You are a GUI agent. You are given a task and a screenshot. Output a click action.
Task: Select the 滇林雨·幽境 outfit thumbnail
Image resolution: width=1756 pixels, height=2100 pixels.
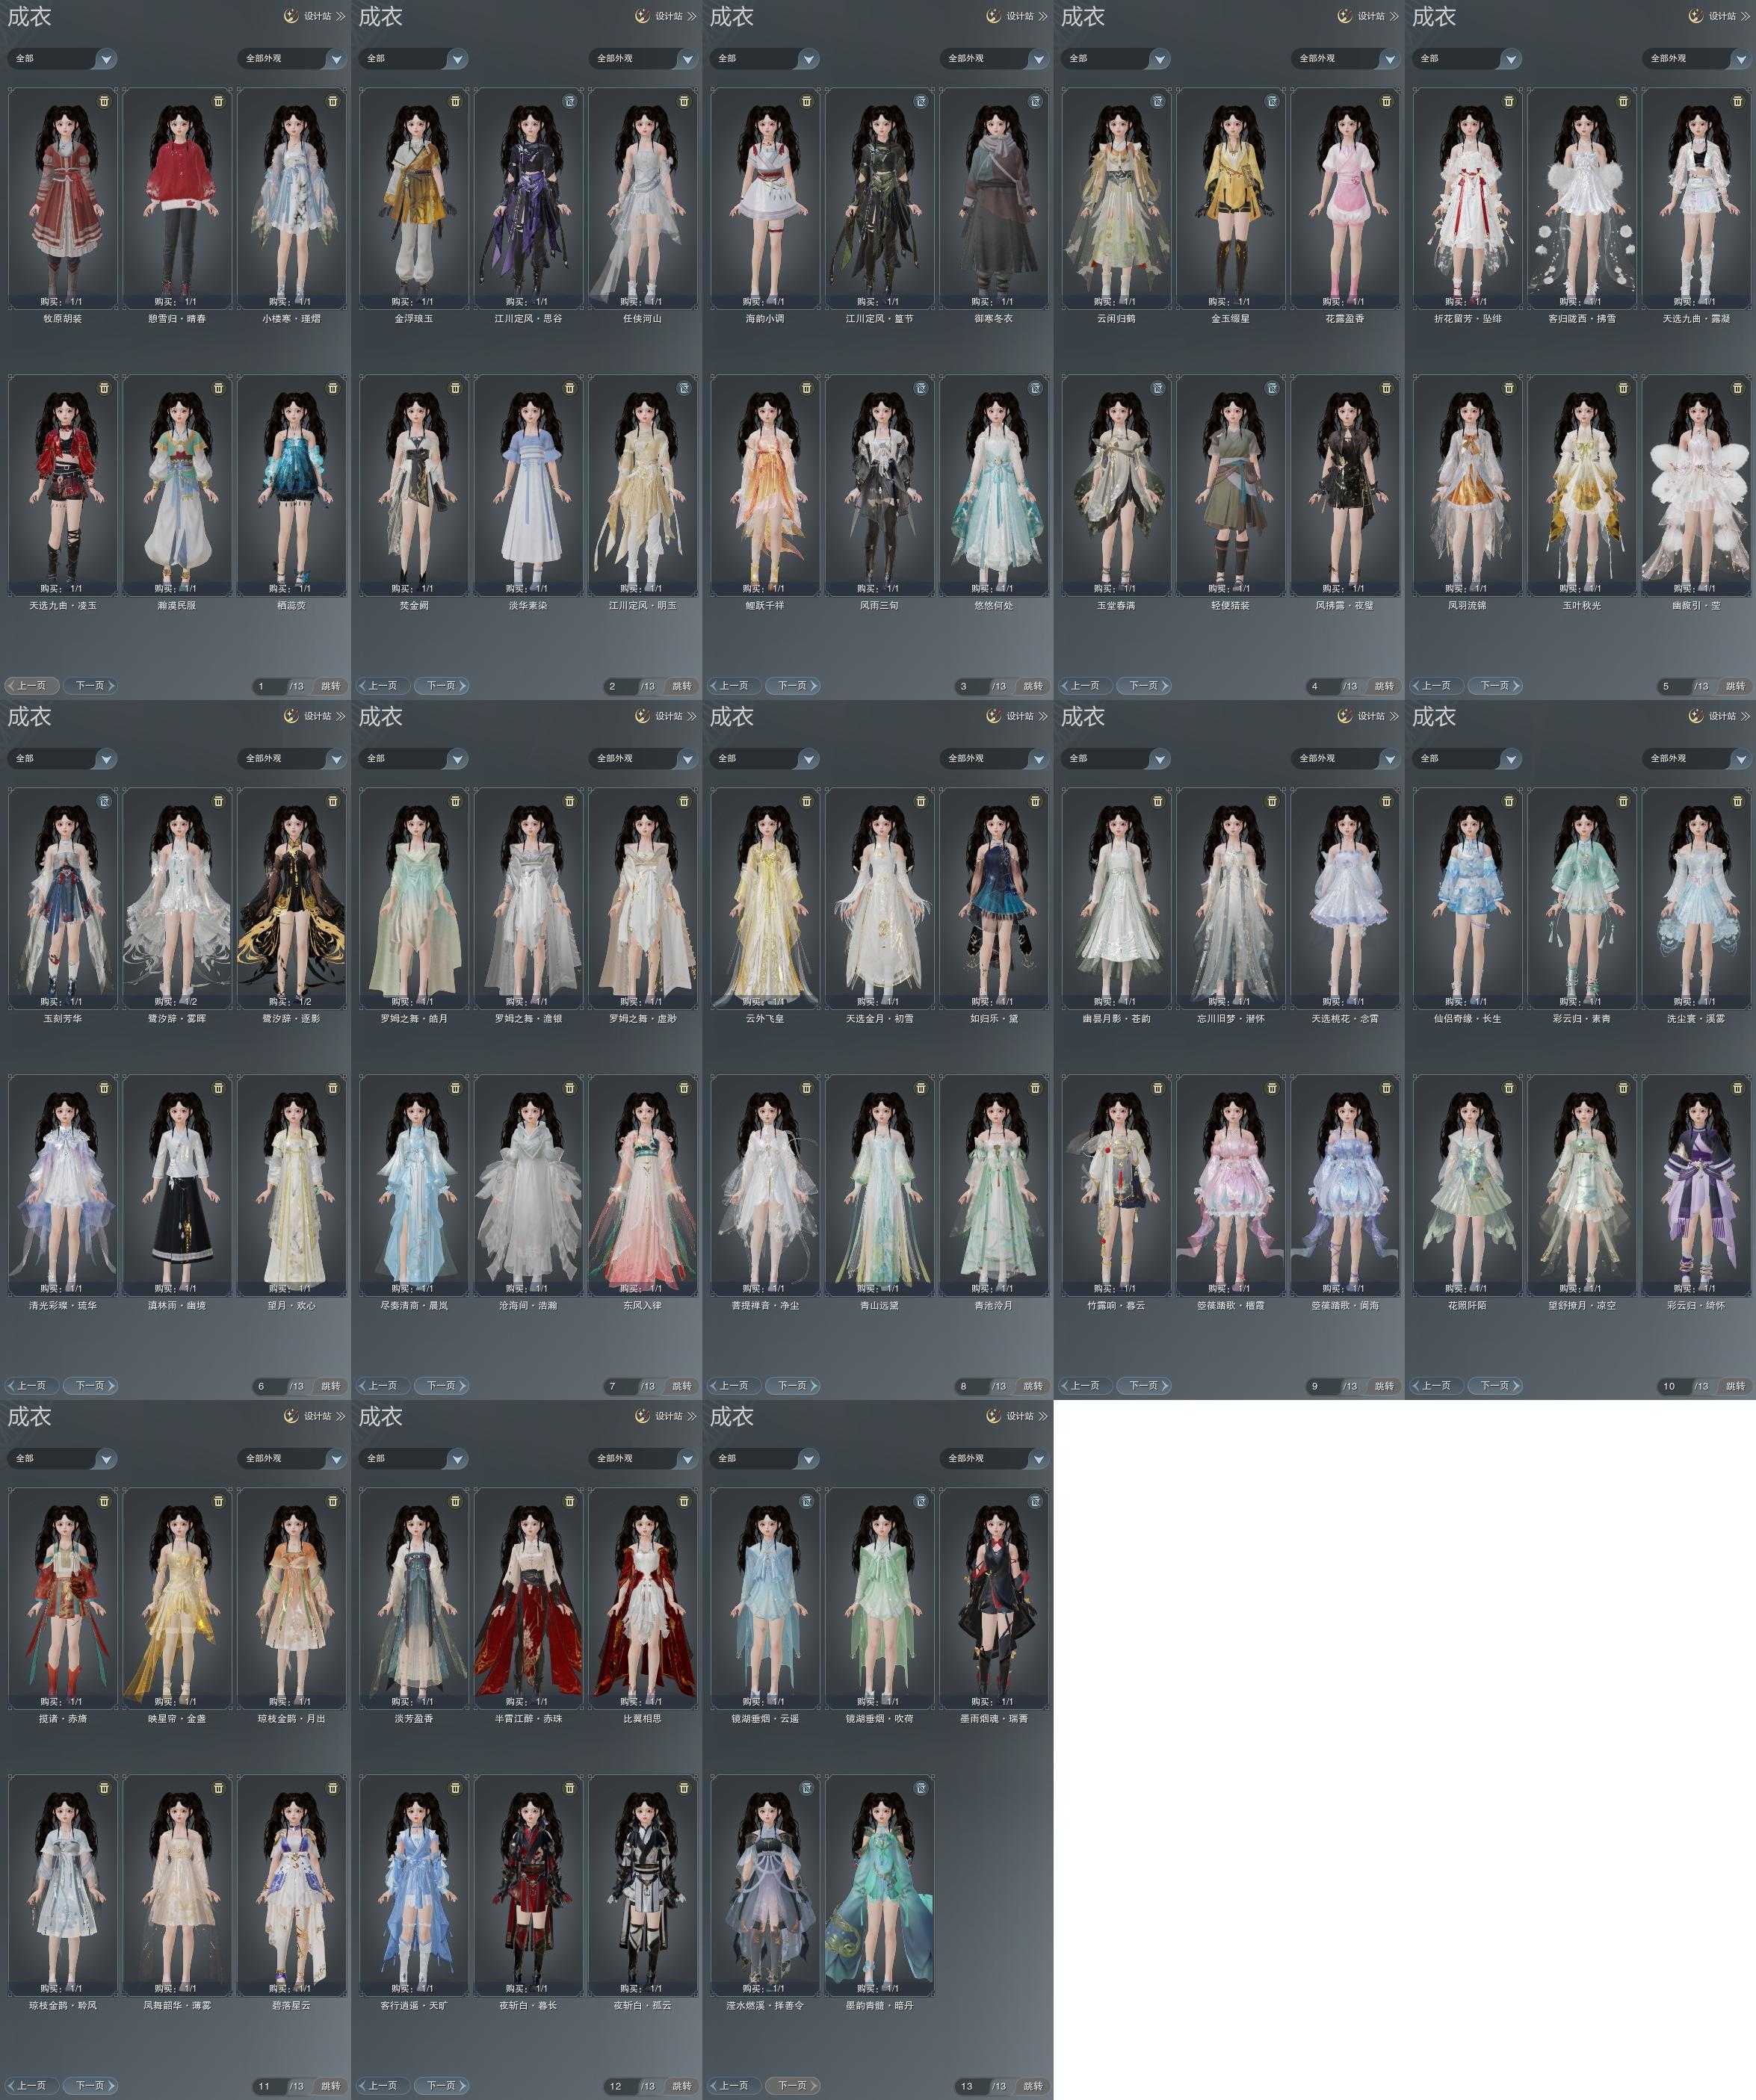tap(177, 1185)
